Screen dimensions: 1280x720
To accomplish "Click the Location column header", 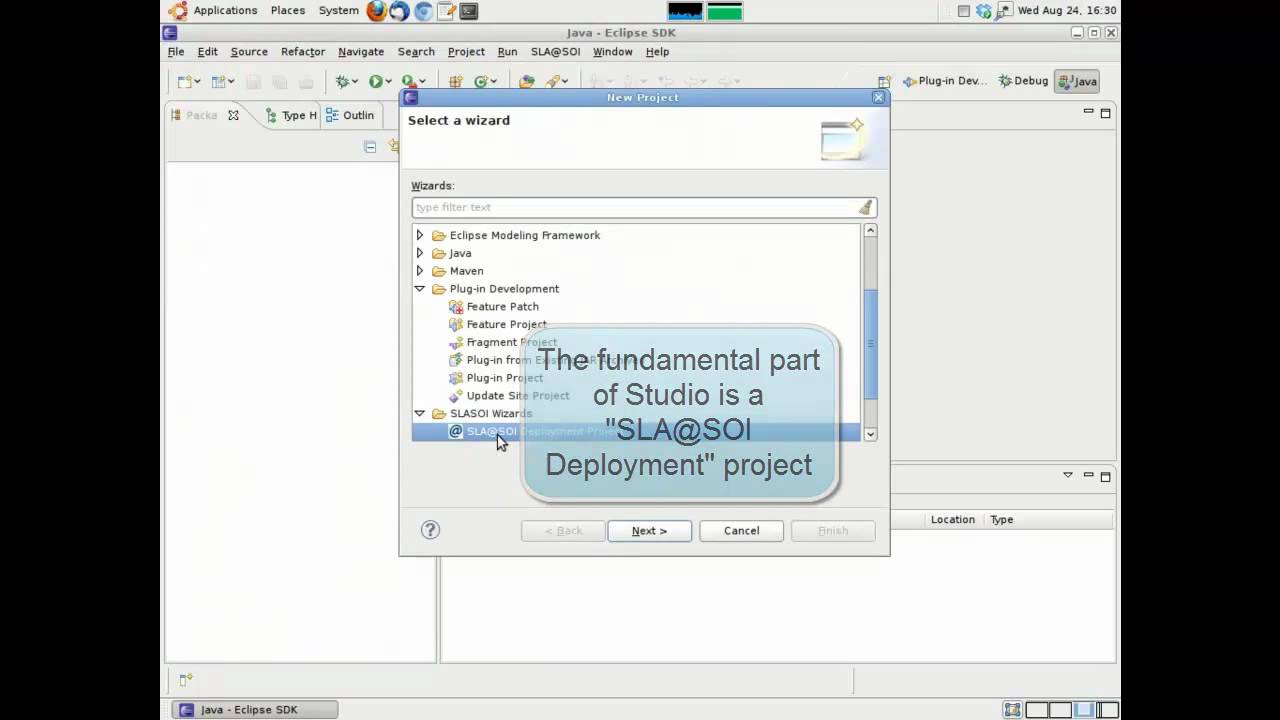I will point(952,519).
